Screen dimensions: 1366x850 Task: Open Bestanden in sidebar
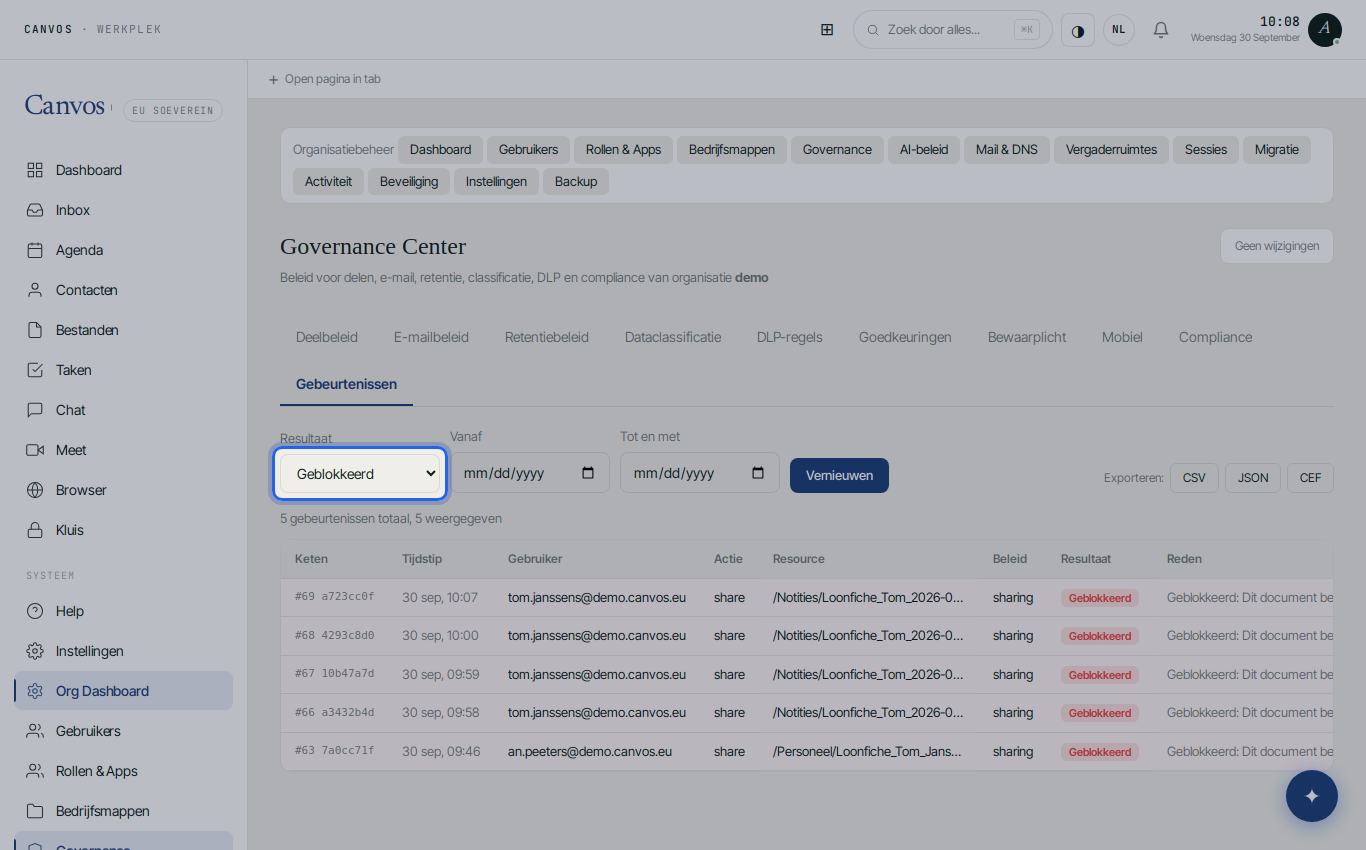[x=124, y=330]
